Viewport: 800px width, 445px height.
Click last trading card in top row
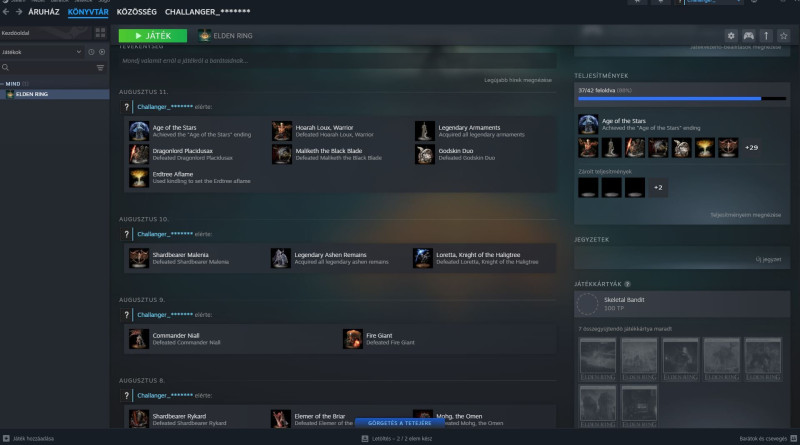pyautogui.click(x=762, y=359)
